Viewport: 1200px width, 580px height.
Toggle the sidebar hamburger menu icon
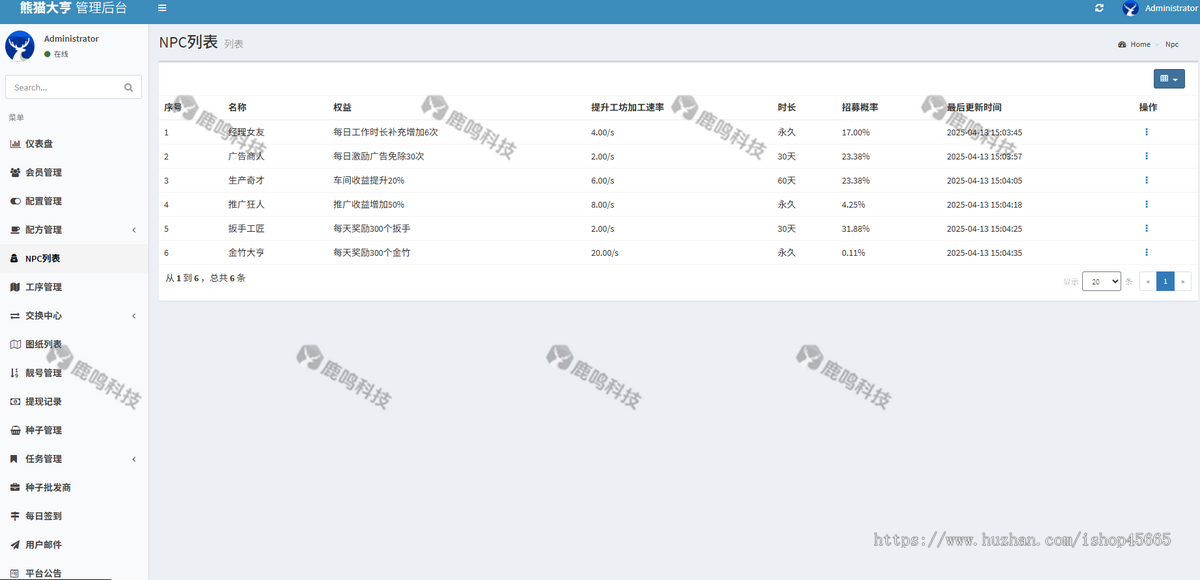coord(162,8)
